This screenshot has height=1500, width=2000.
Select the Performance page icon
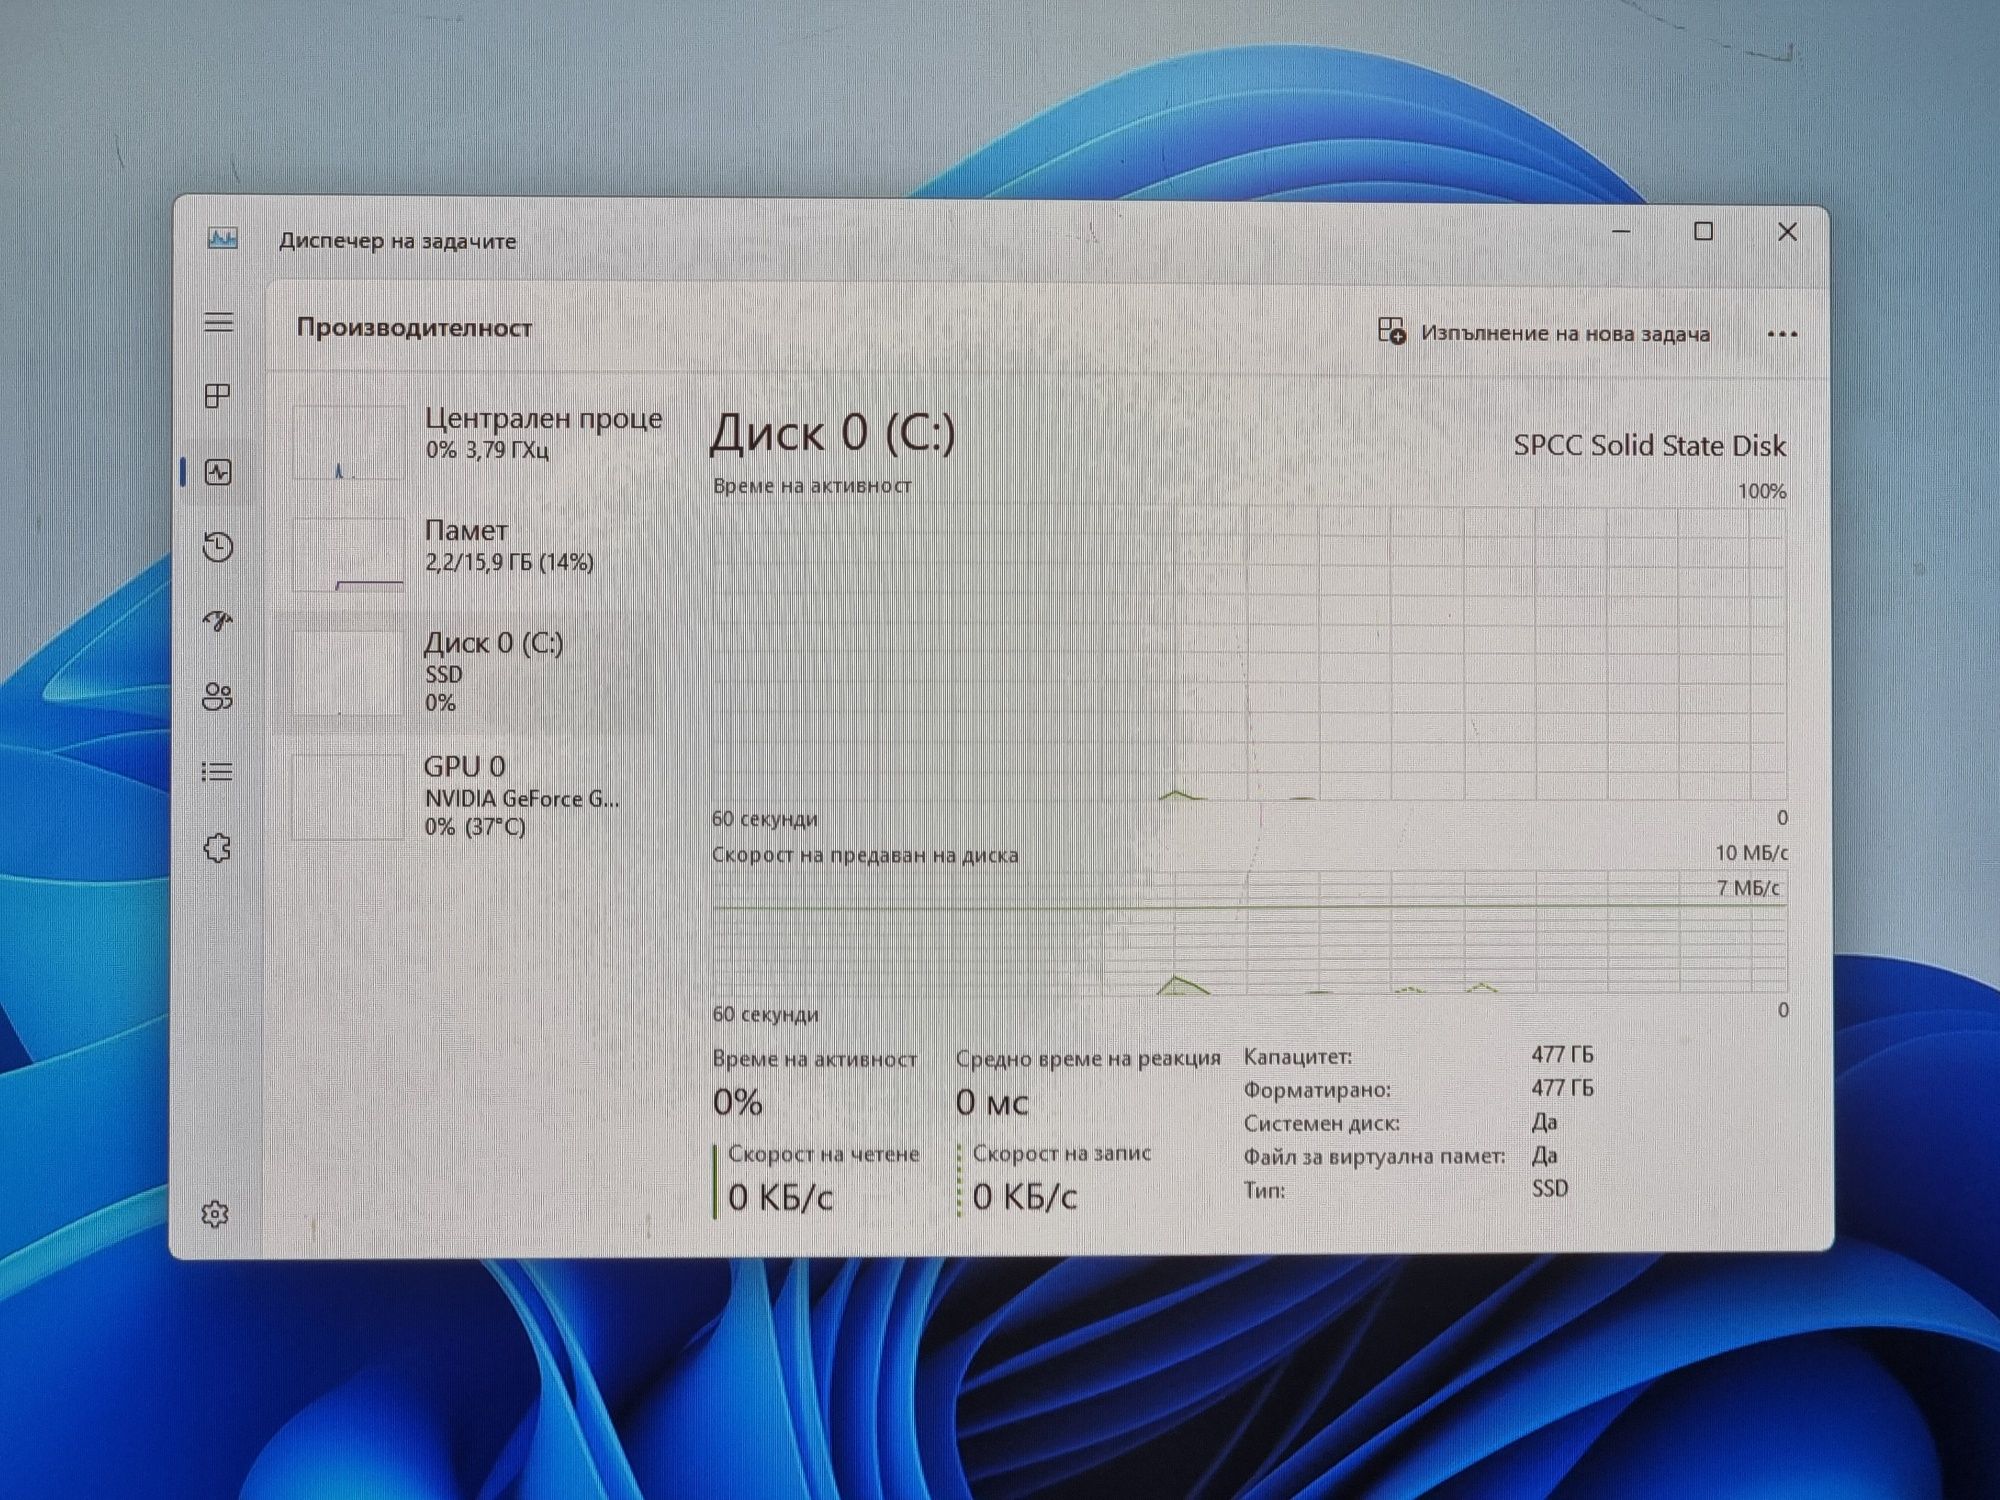coord(218,472)
